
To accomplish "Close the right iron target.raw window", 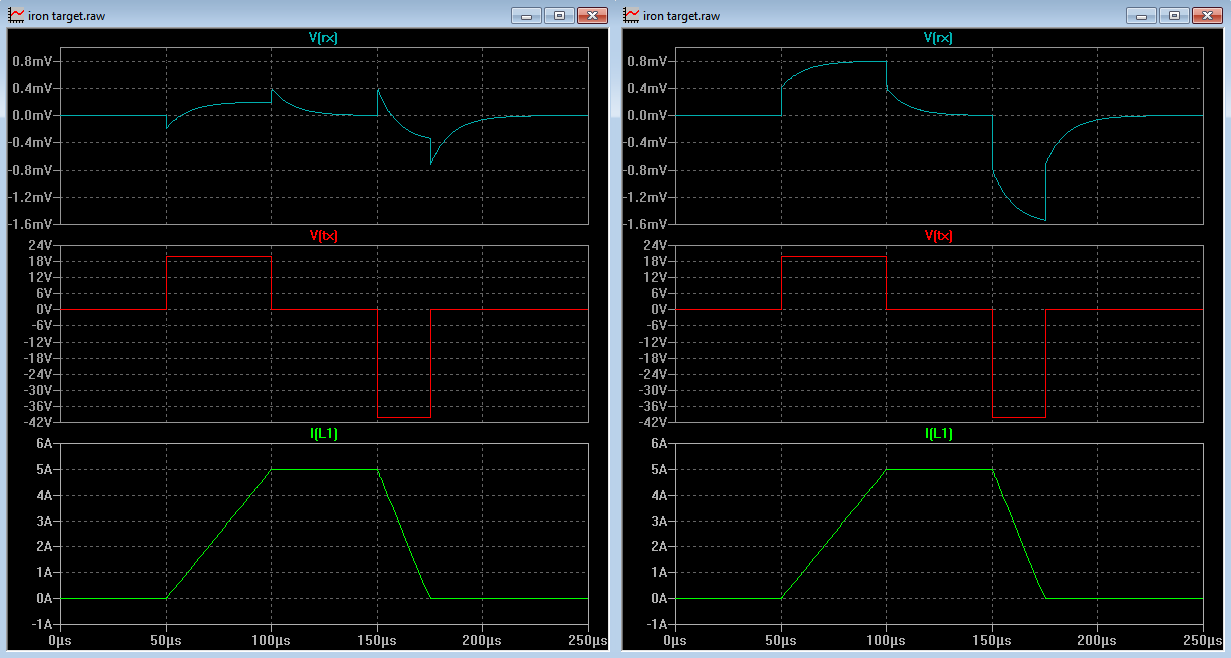I will pos(1207,15).
